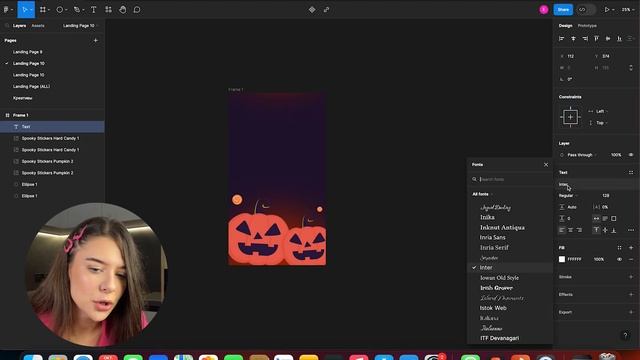Open the Landing Page 10 page dropdown
Image resolution: width=640 pixels, height=360 pixels.
tap(80, 26)
